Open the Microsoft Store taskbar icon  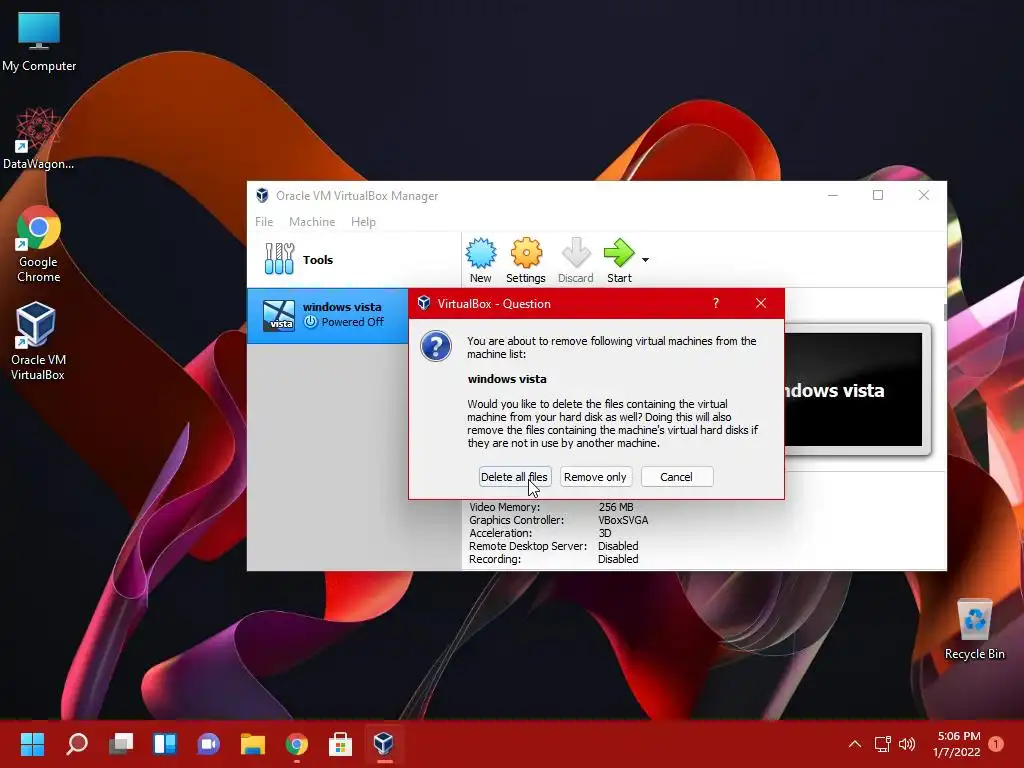pos(340,744)
